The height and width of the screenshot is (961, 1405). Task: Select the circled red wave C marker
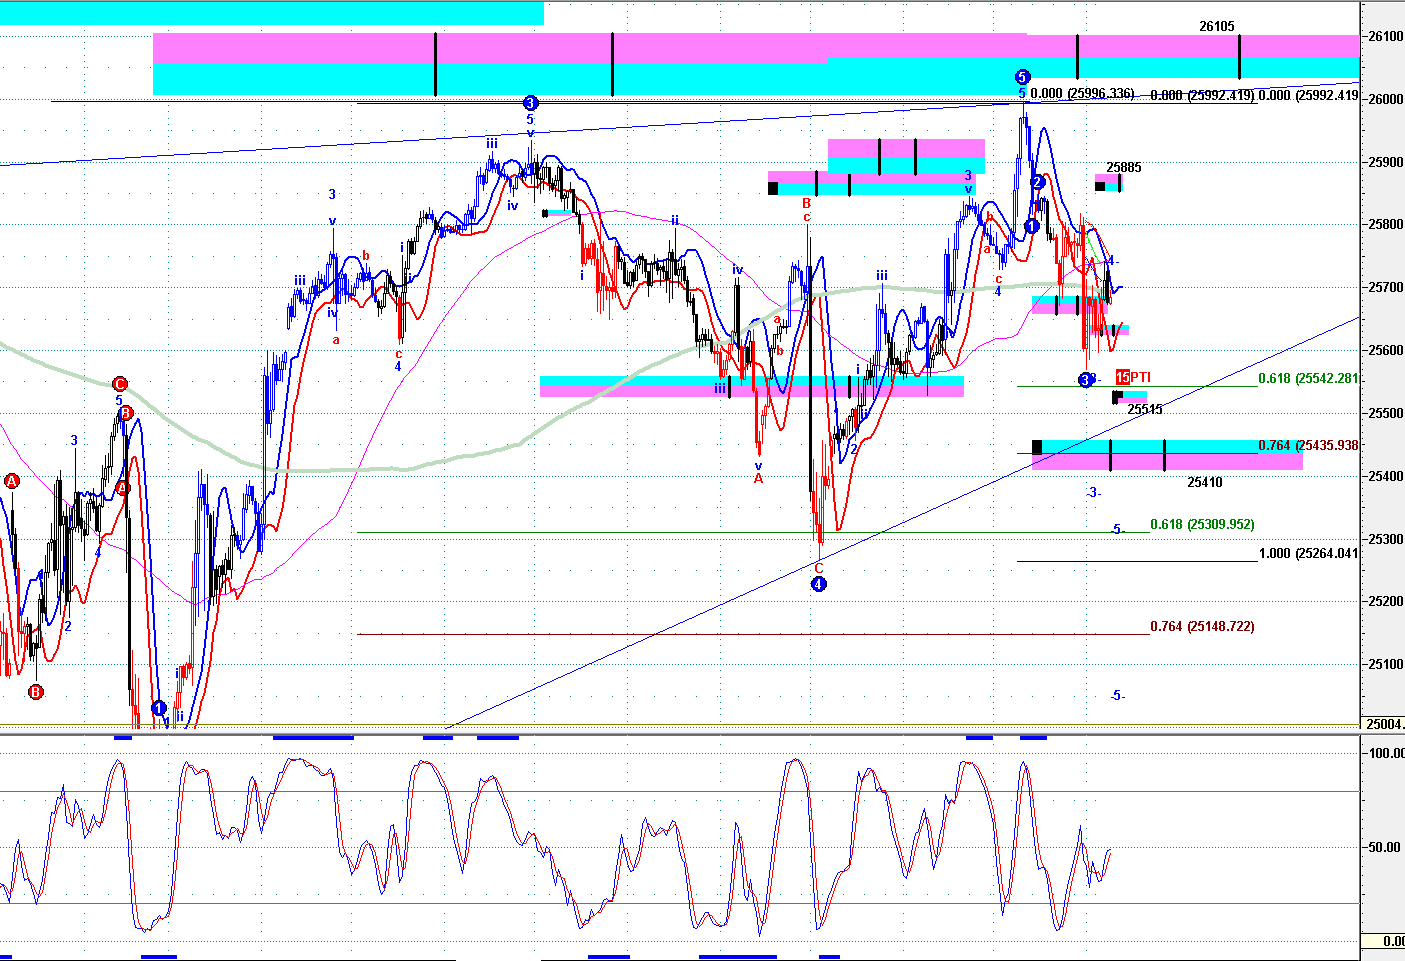(120, 384)
